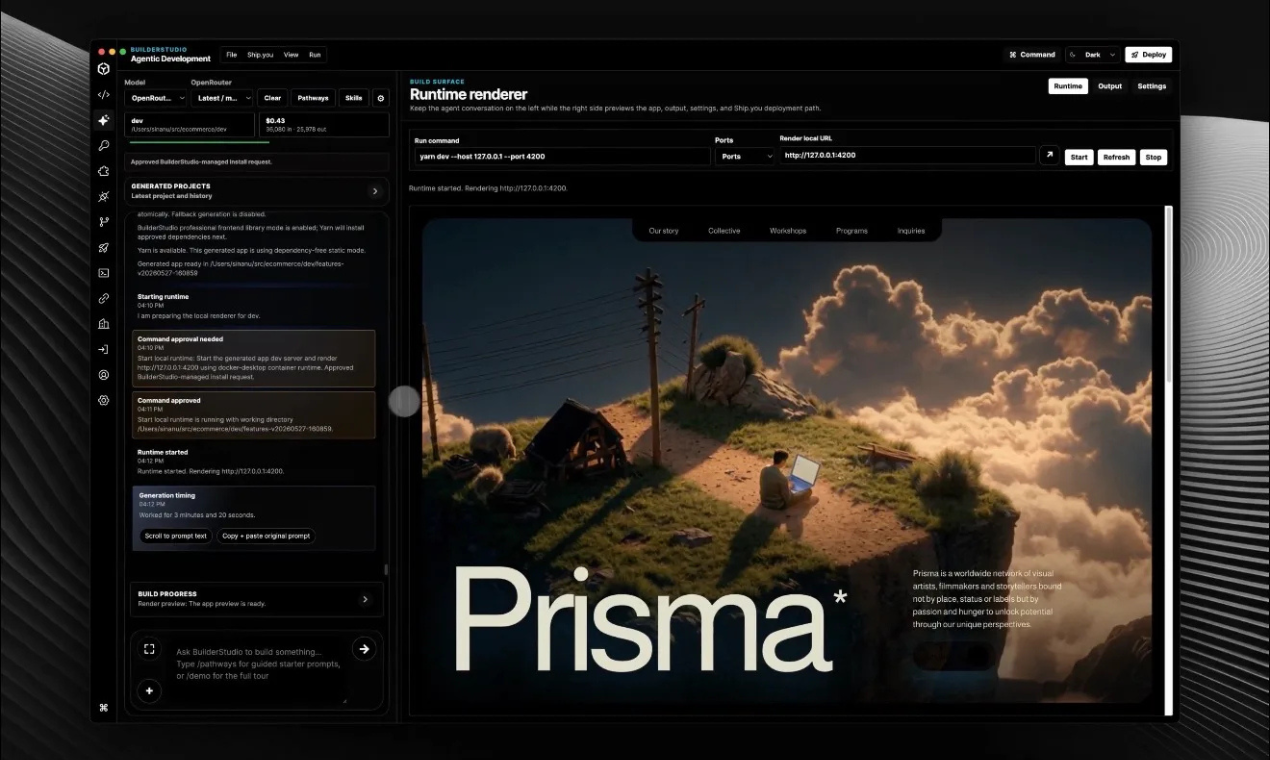Open the Ports dropdown
Viewport: 1270px width, 760px height.
(744, 156)
